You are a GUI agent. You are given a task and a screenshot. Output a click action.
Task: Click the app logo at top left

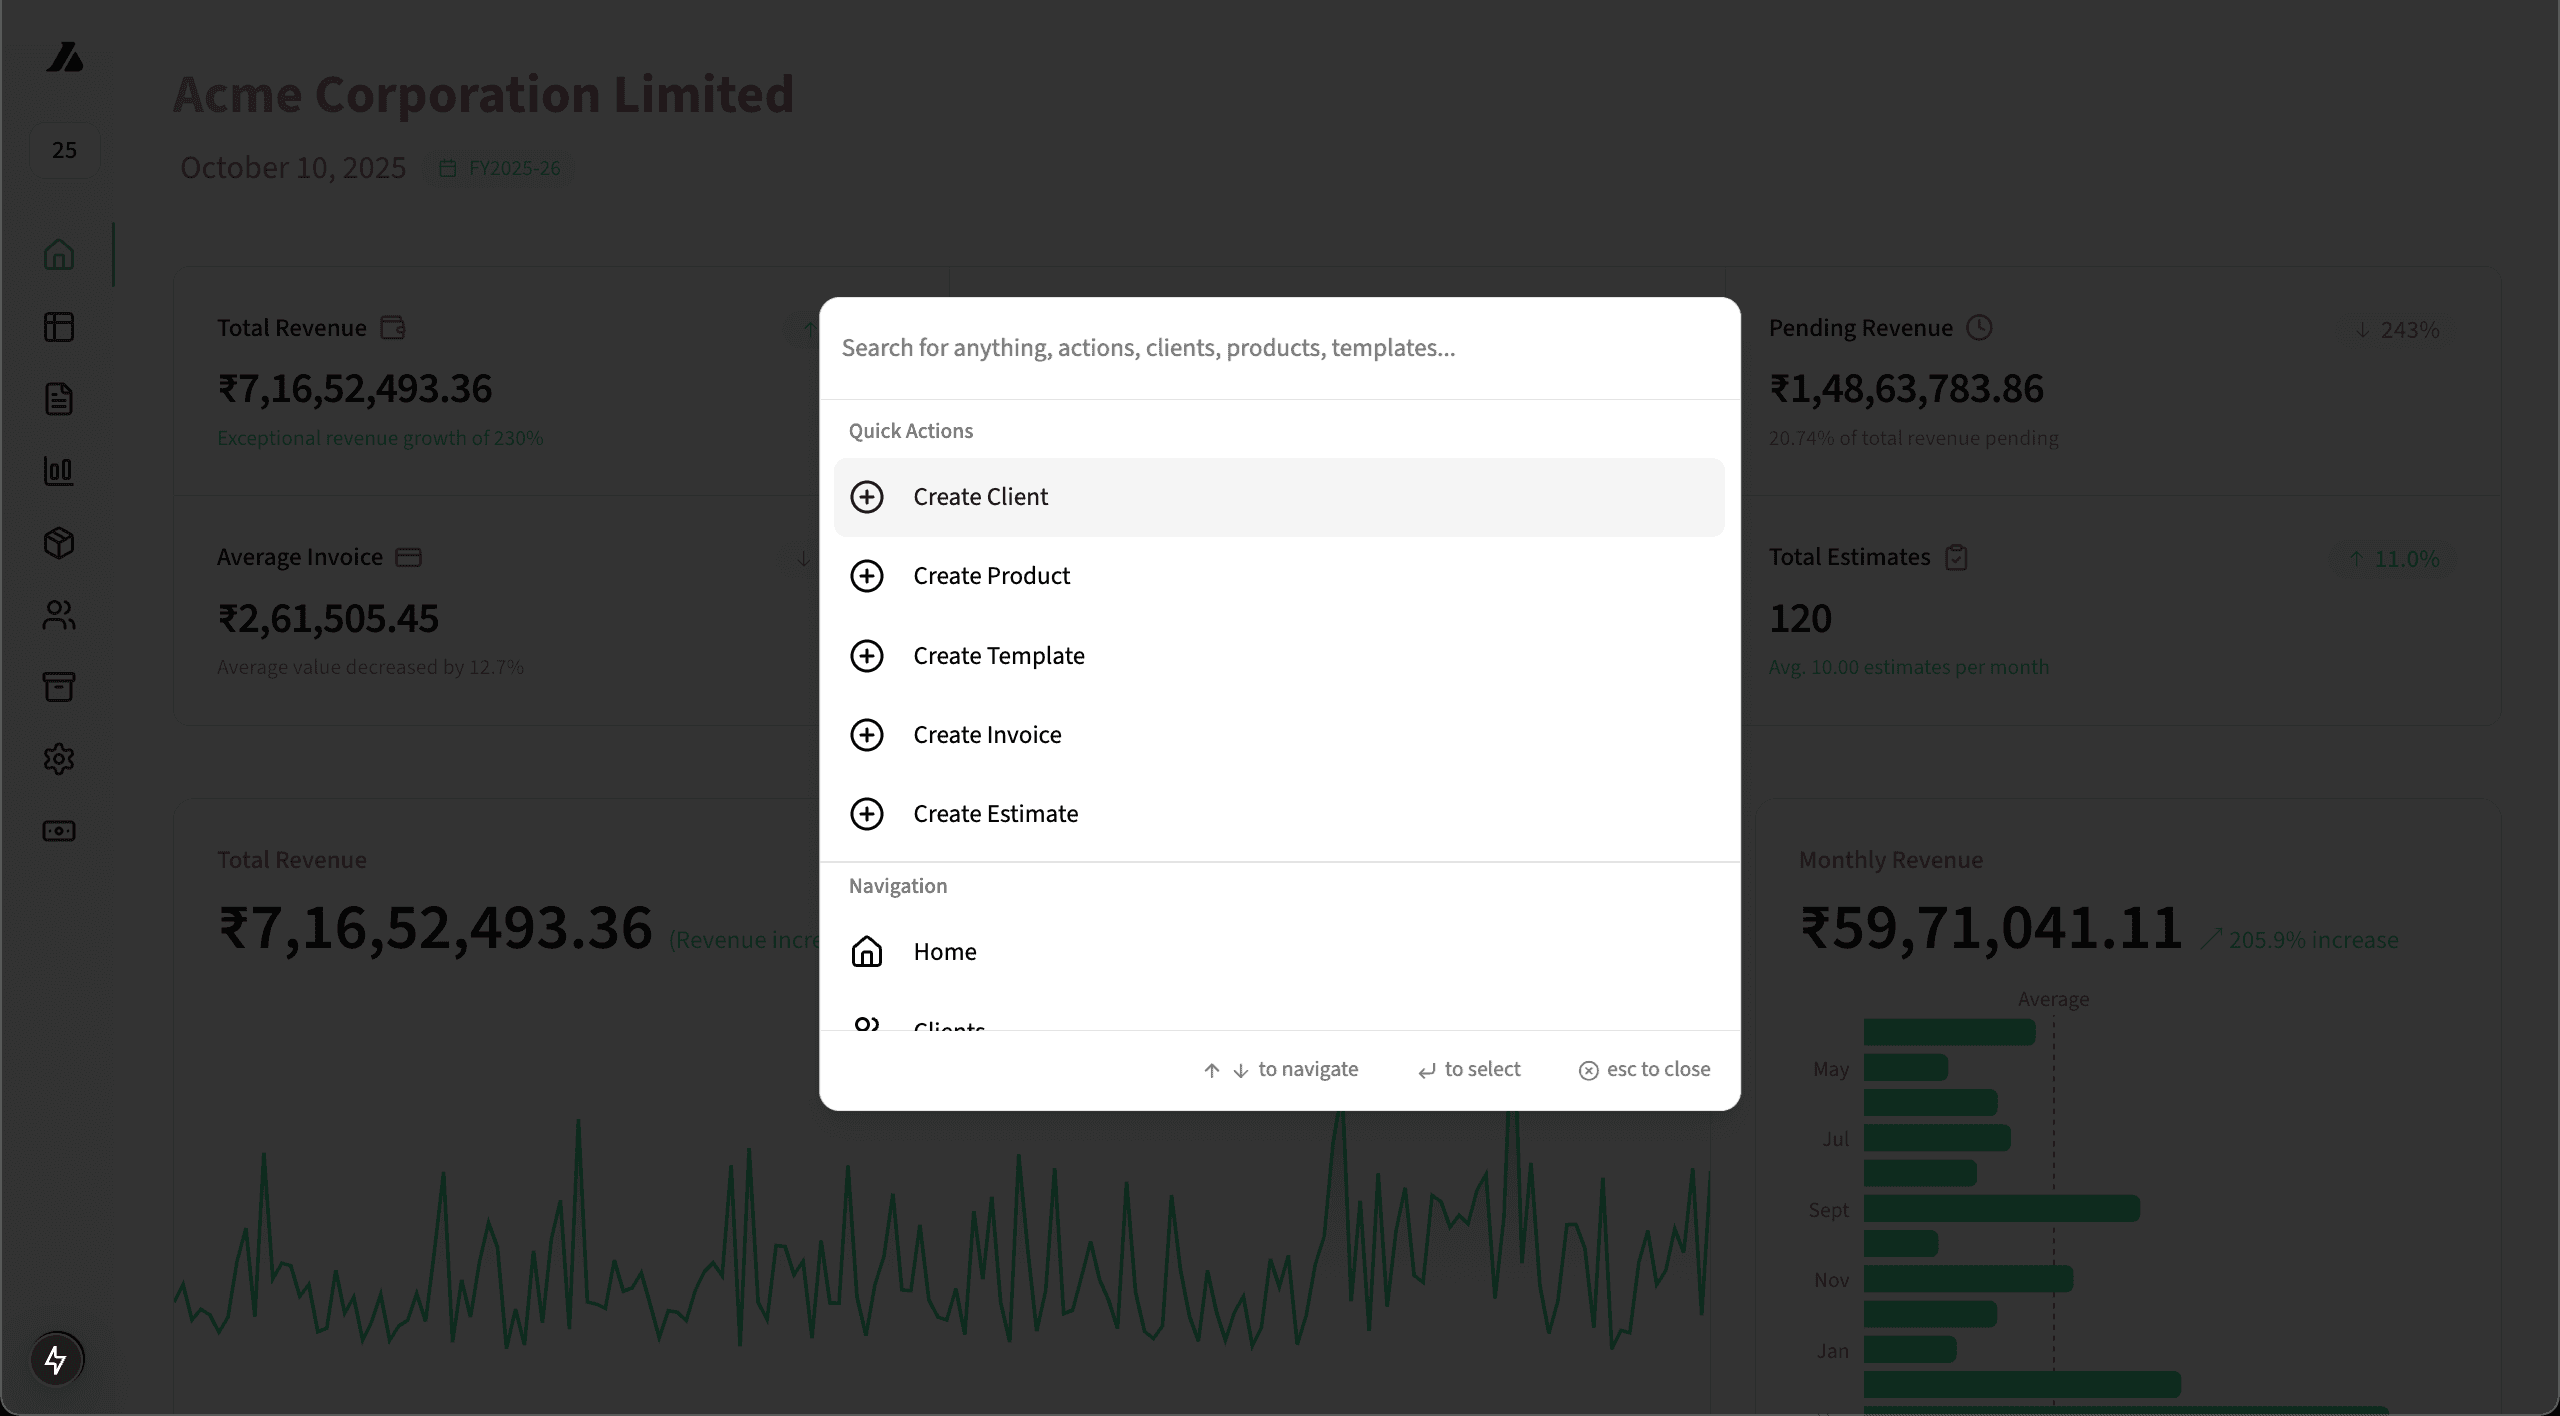click(65, 57)
